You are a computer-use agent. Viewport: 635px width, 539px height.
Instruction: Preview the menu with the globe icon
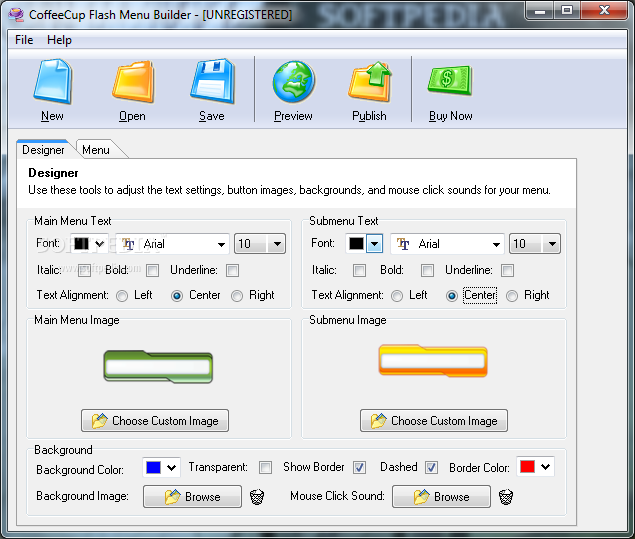[293, 81]
